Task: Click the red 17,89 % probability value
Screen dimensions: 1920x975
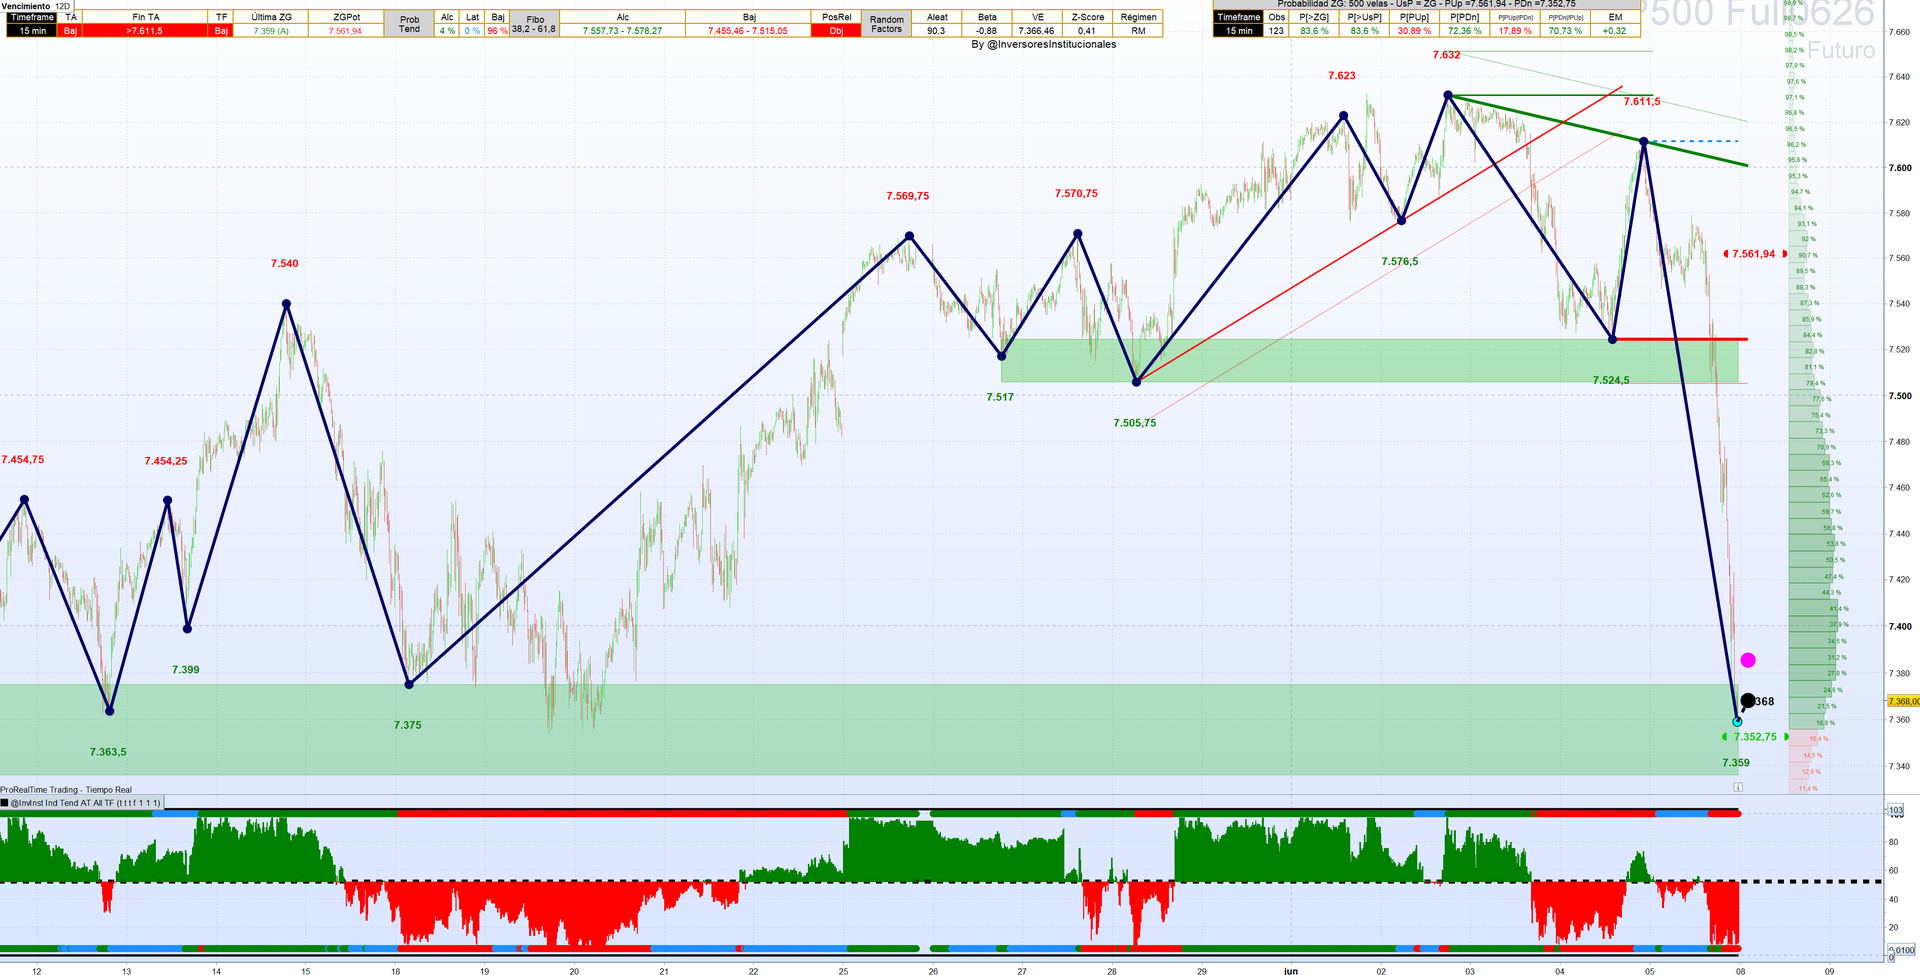Action: click(1515, 31)
